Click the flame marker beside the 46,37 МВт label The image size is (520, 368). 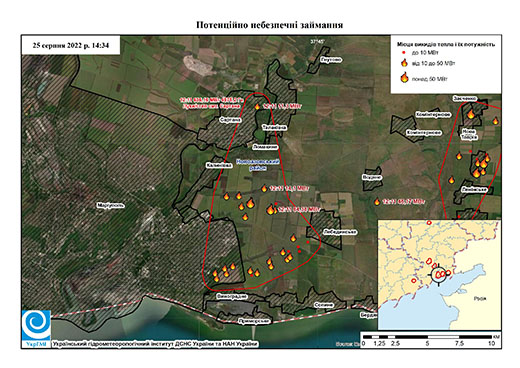[x=377, y=202]
